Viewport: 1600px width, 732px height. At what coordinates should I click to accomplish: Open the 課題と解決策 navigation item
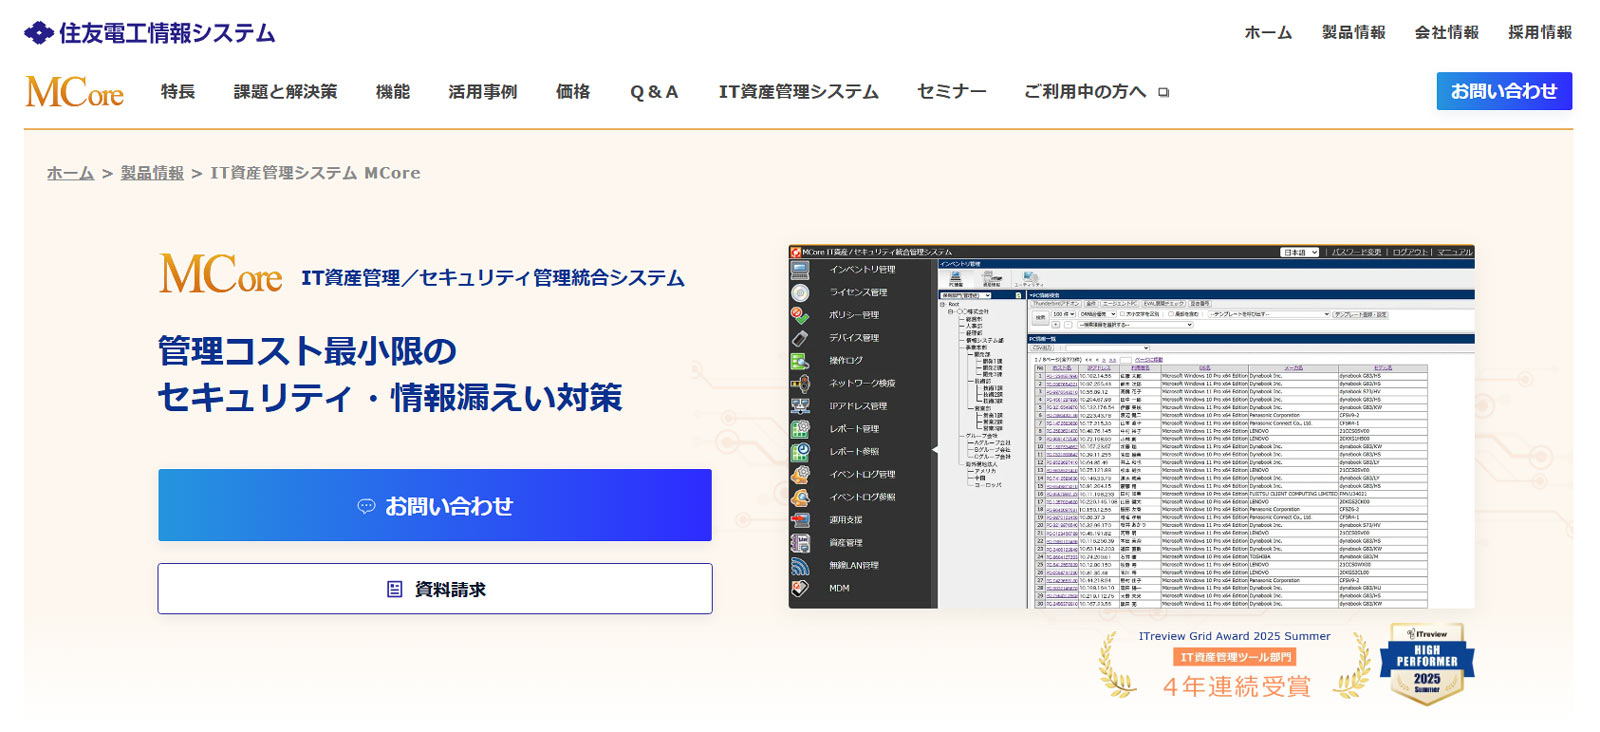(x=285, y=92)
